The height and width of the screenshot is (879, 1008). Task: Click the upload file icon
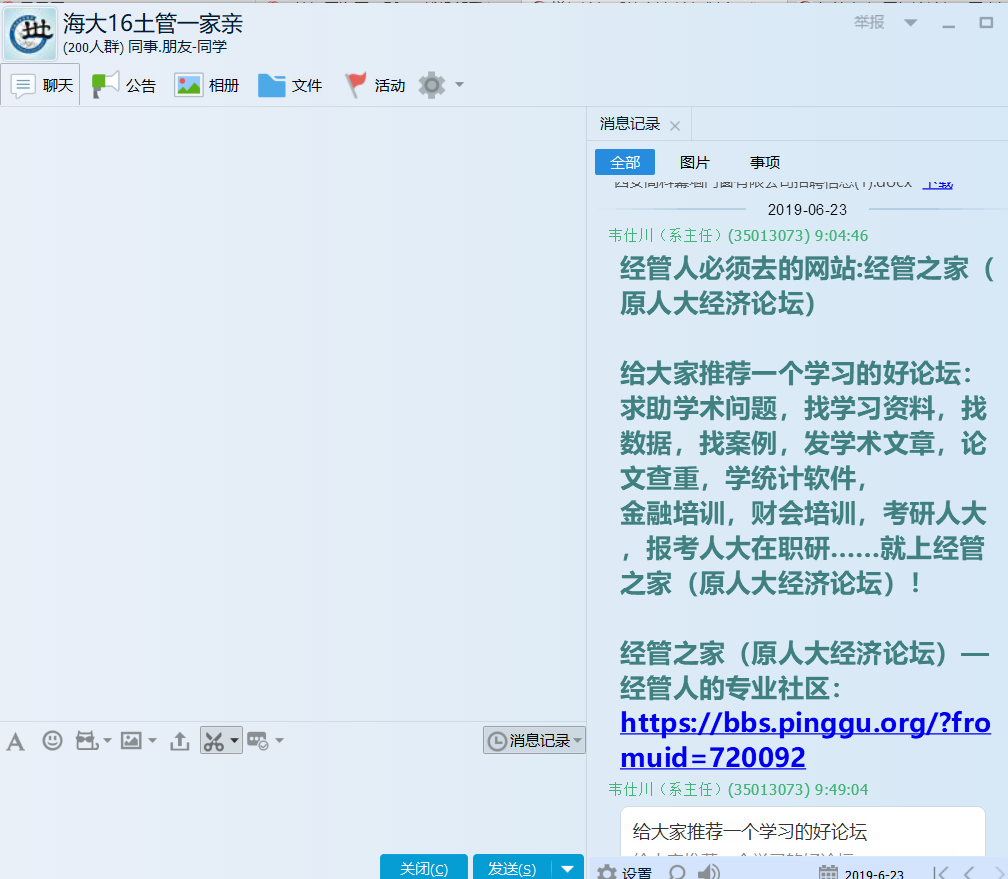click(180, 741)
